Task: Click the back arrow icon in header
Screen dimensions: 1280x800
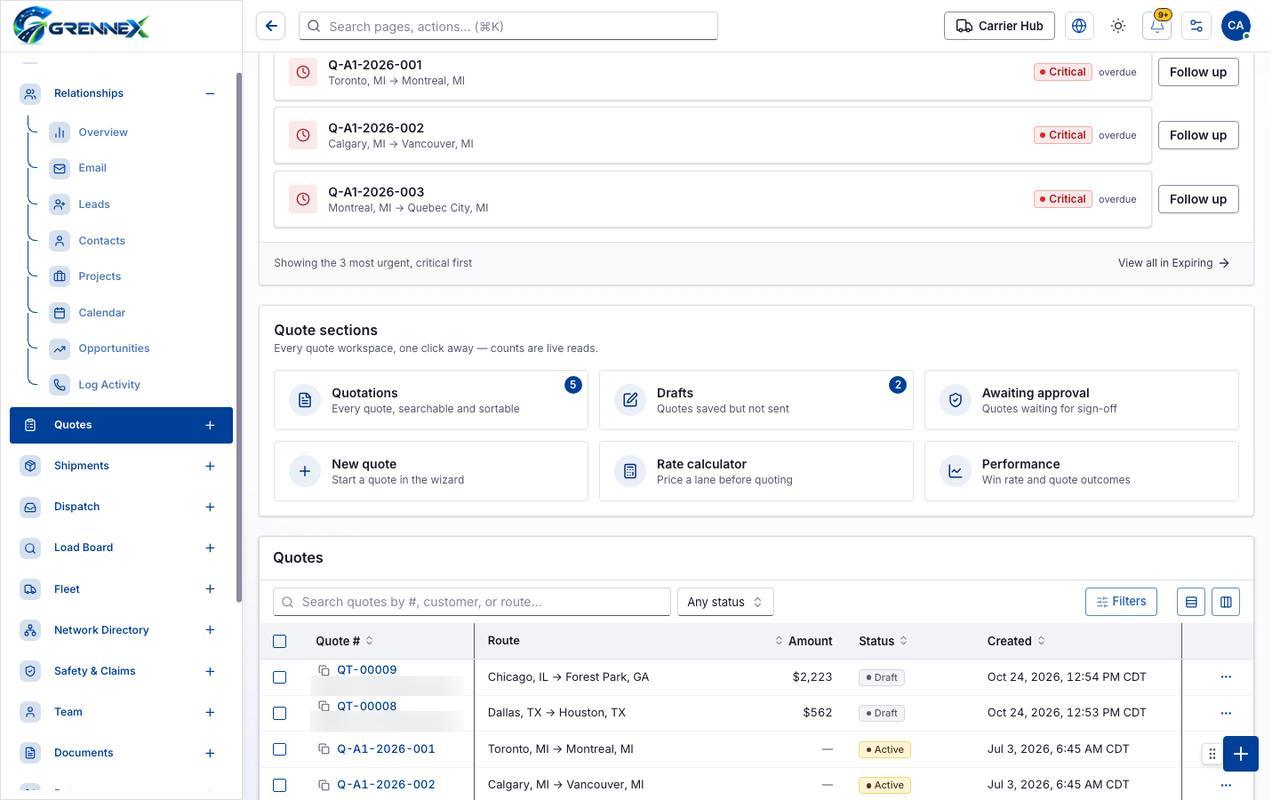Action: tap(271, 26)
